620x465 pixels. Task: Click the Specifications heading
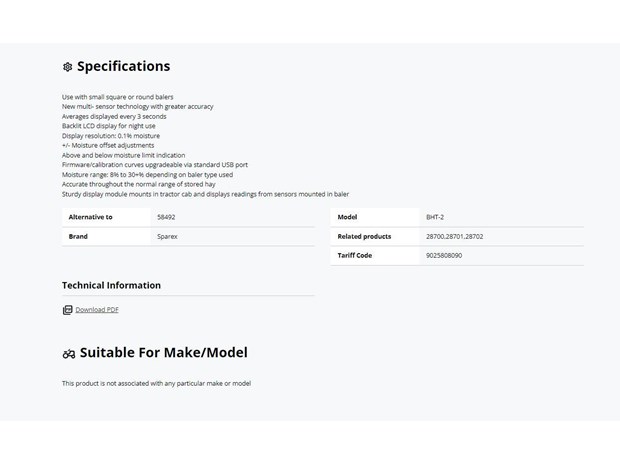(123, 66)
